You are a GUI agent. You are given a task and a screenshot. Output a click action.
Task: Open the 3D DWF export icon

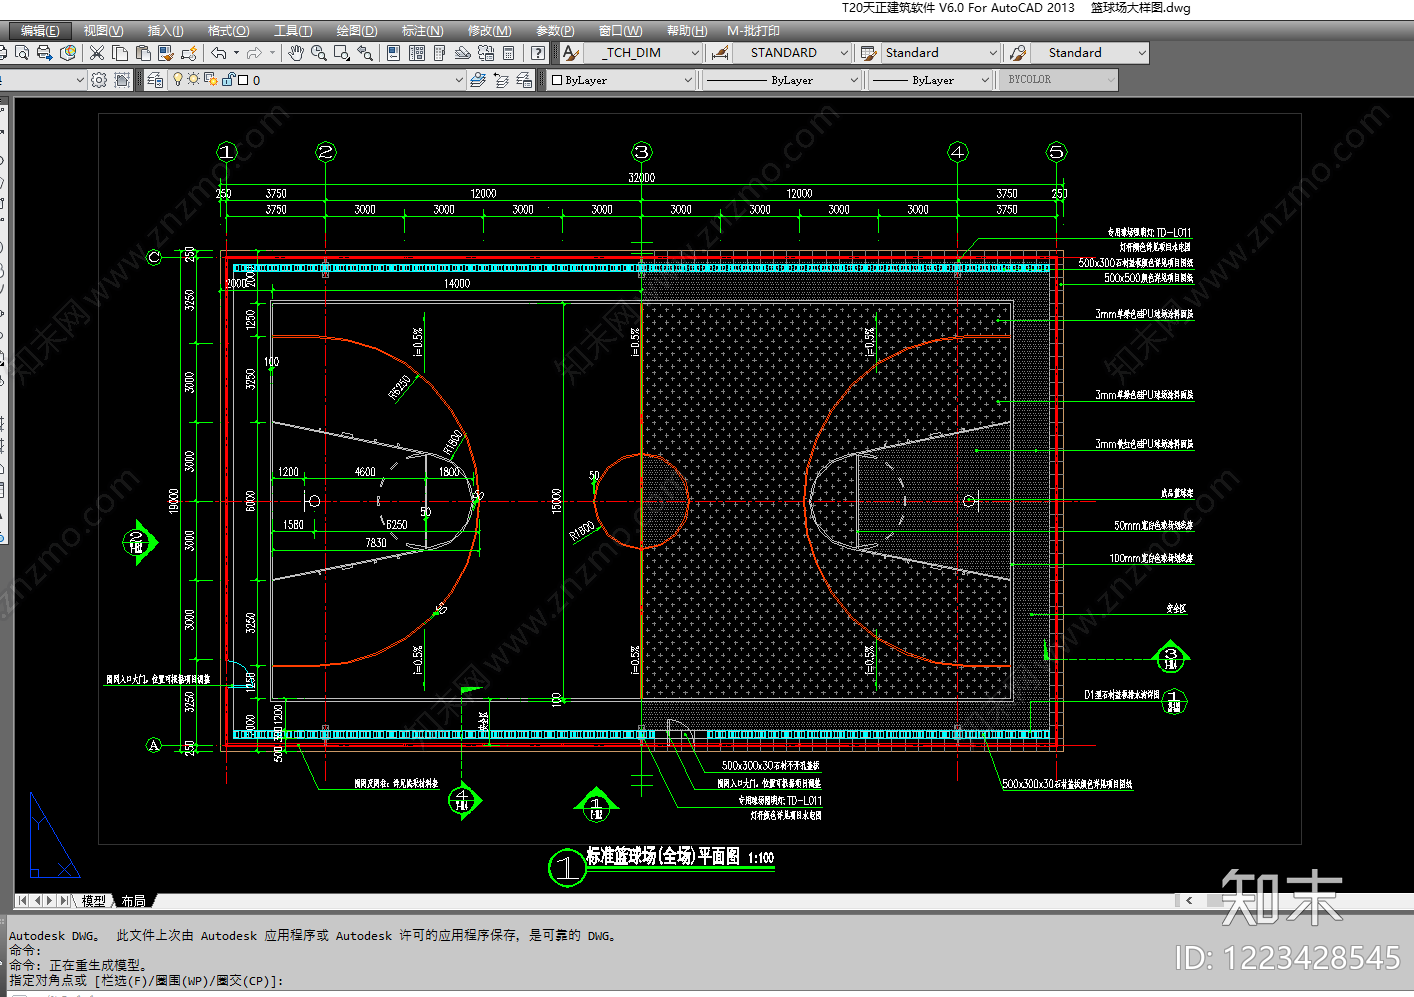point(68,52)
